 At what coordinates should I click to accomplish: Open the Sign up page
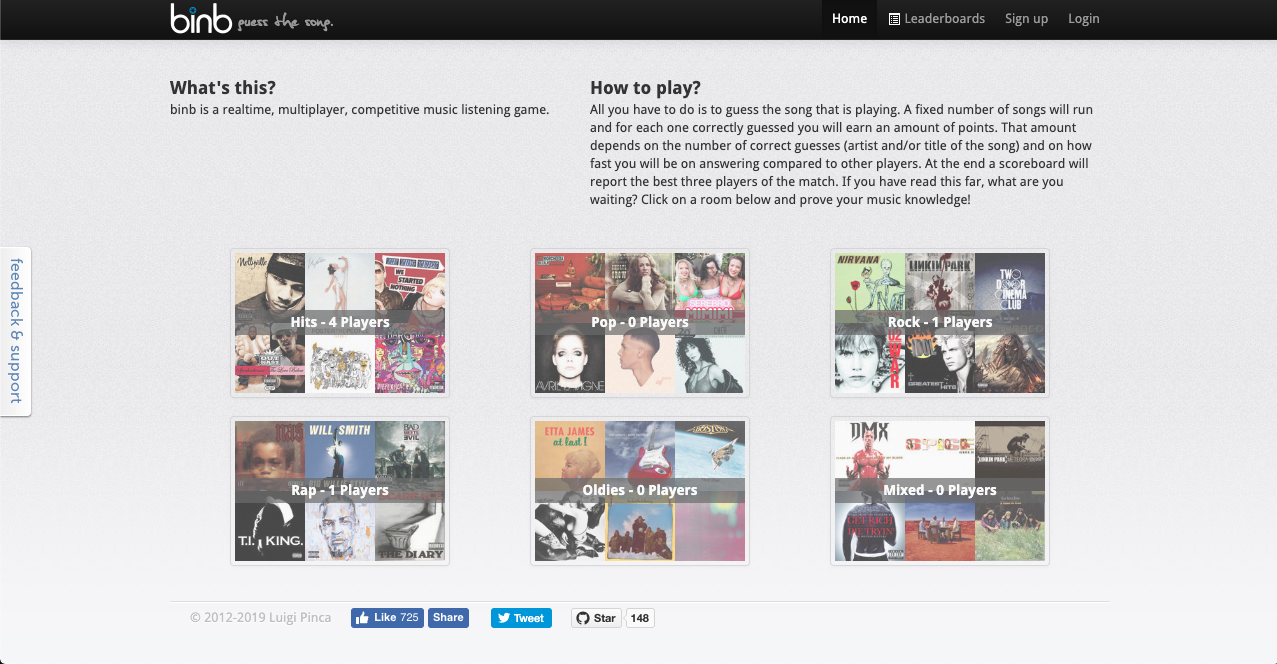1026,19
